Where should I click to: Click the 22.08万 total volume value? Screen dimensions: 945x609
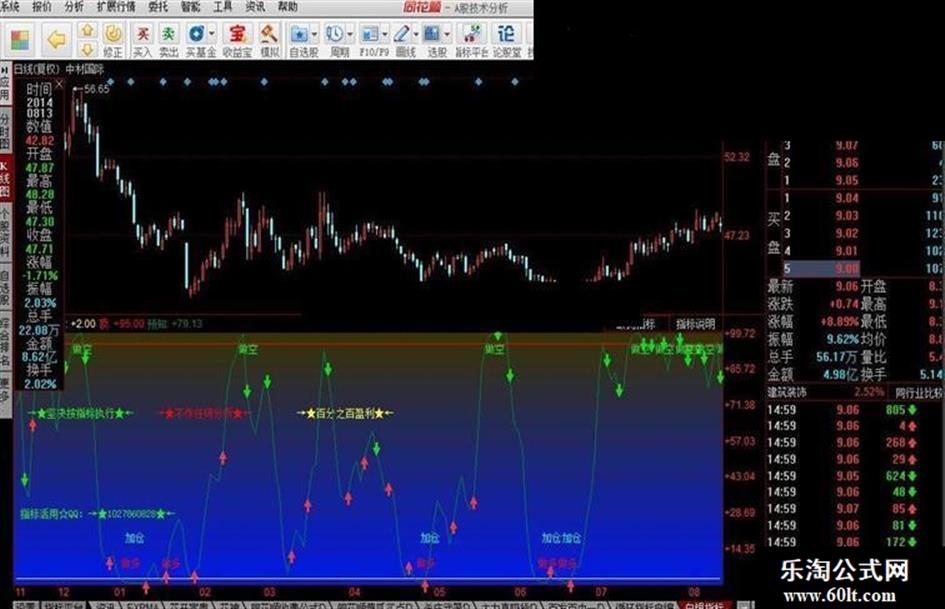tap(39, 330)
